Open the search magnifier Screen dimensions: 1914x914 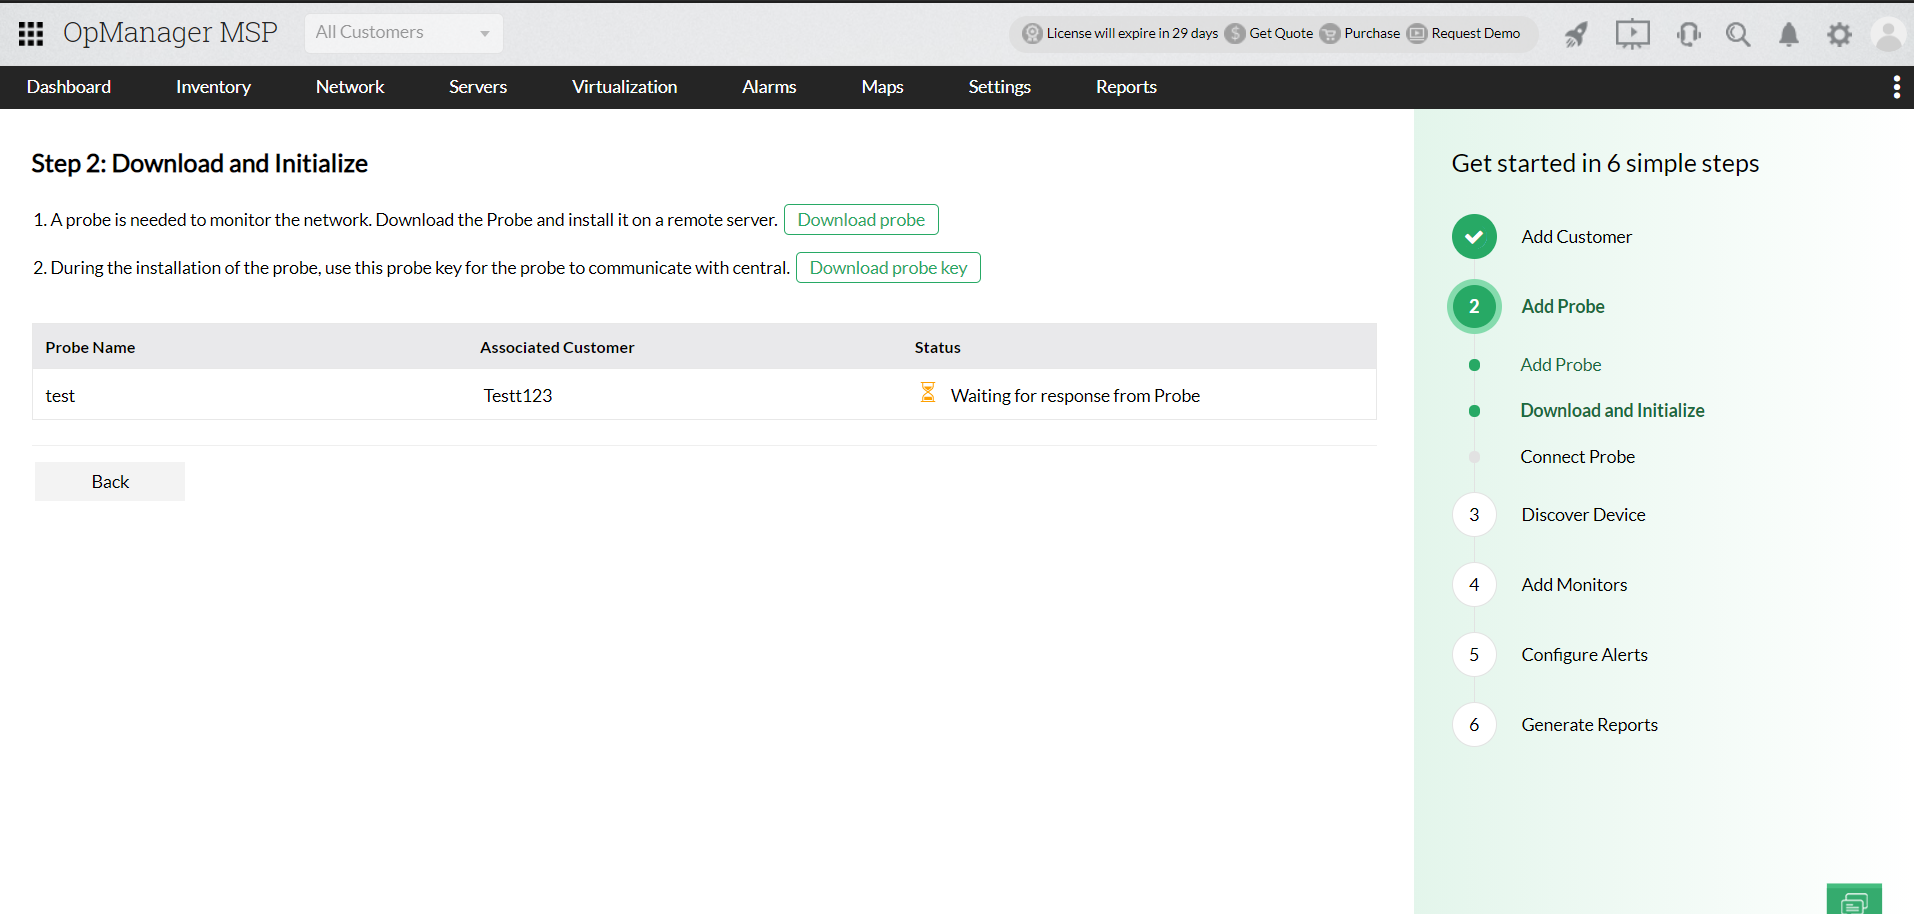1738,34
